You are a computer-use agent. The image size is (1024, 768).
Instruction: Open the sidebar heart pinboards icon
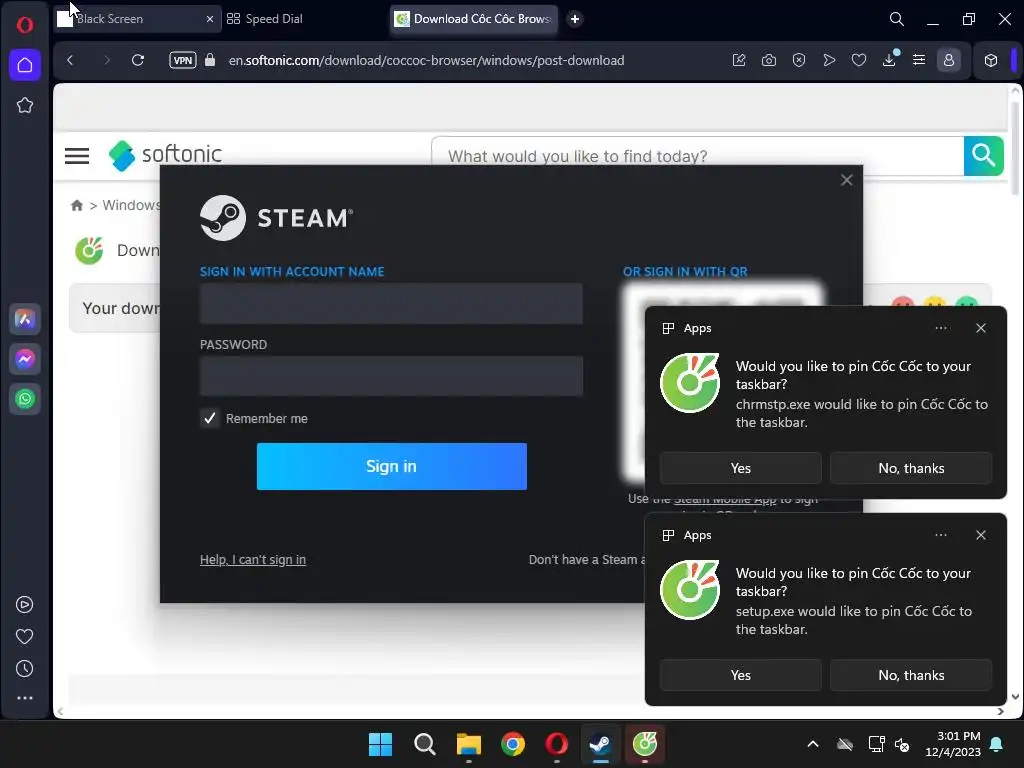[25, 637]
